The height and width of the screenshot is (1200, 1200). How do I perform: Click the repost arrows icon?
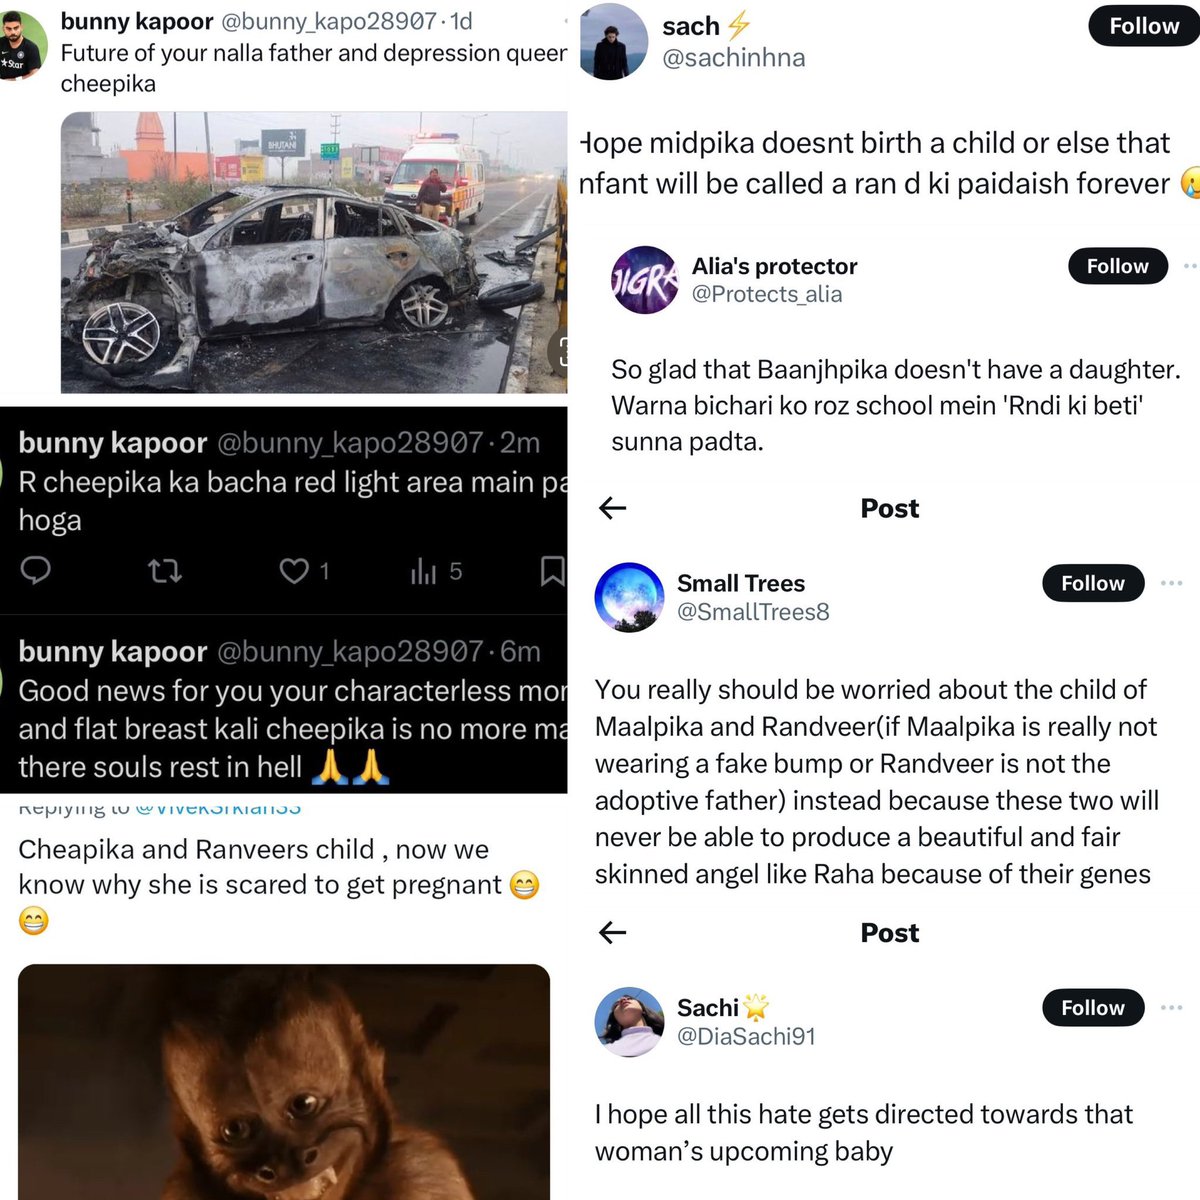[x=165, y=571]
